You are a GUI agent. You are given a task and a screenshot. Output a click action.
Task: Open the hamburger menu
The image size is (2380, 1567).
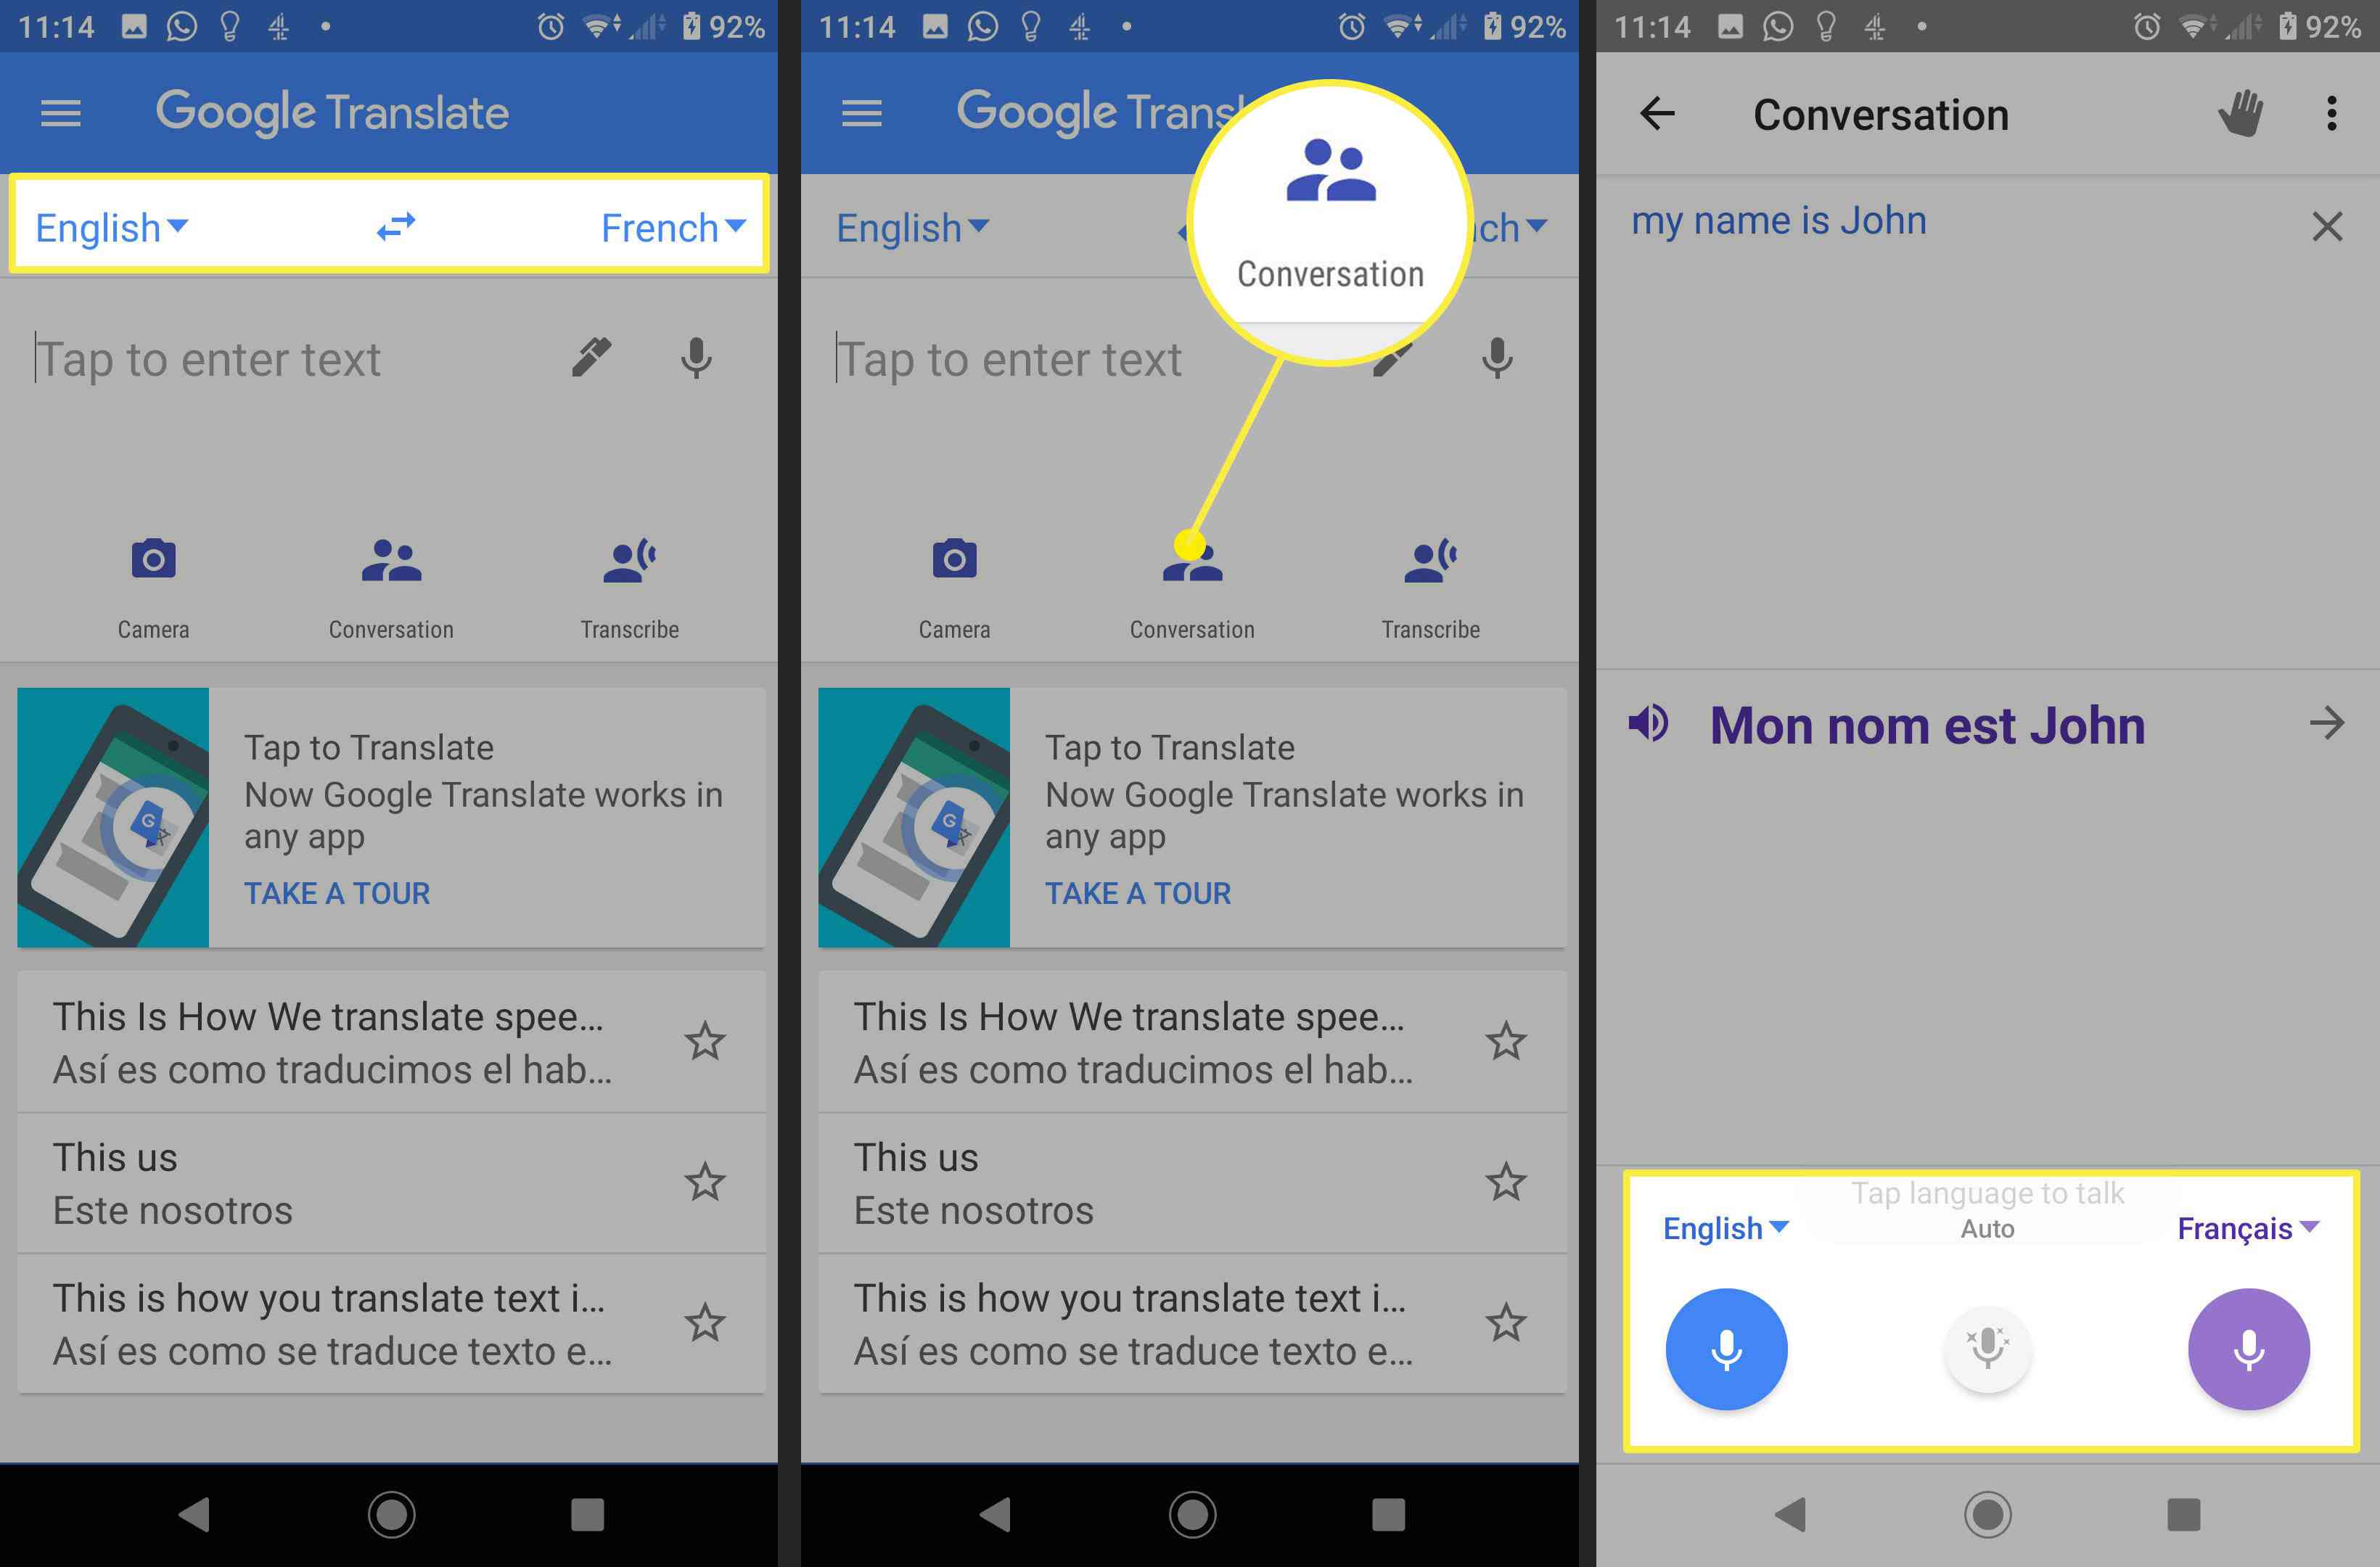(61, 114)
